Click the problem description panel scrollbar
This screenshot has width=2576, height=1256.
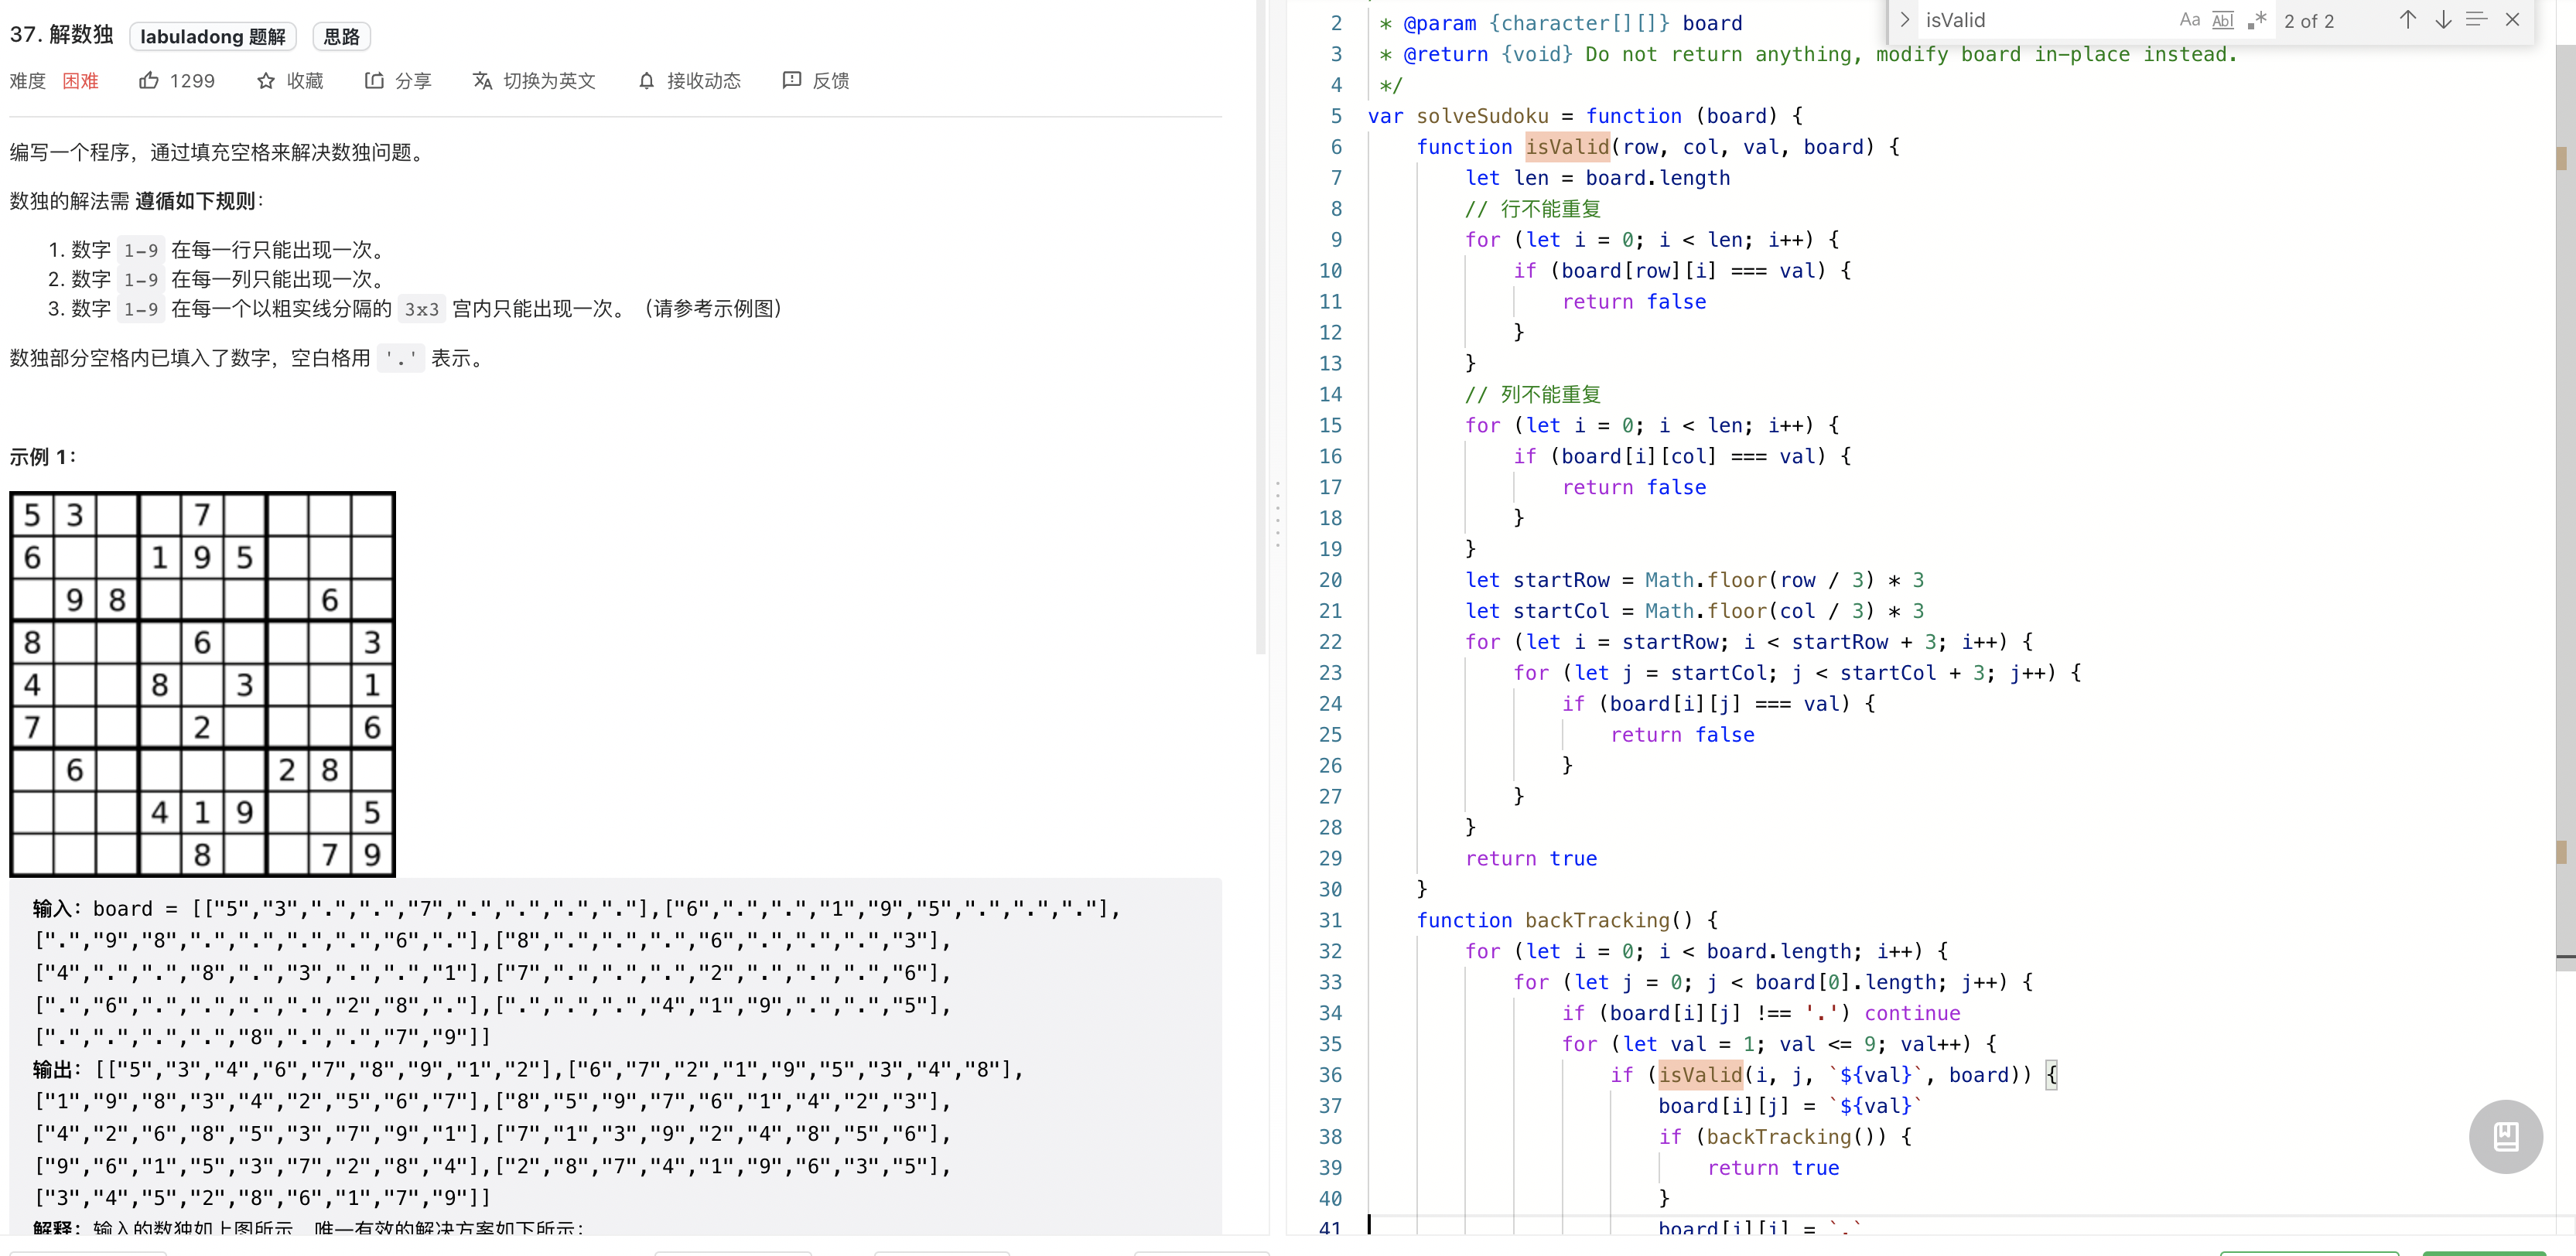pyautogui.click(x=1261, y=328)
